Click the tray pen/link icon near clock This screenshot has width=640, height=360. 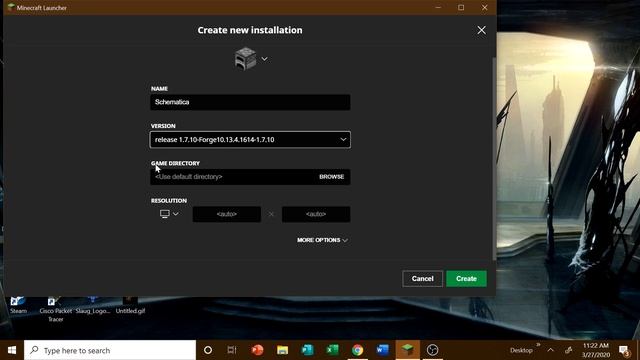pyautogui.click(x=569, y=350)
